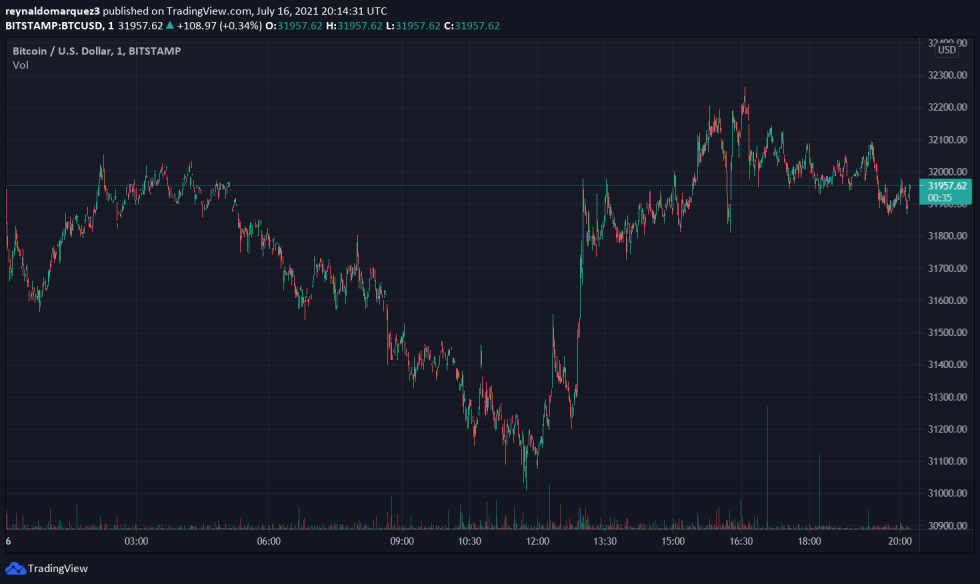Open the chart interval selector showing 1

pos(110,27)
